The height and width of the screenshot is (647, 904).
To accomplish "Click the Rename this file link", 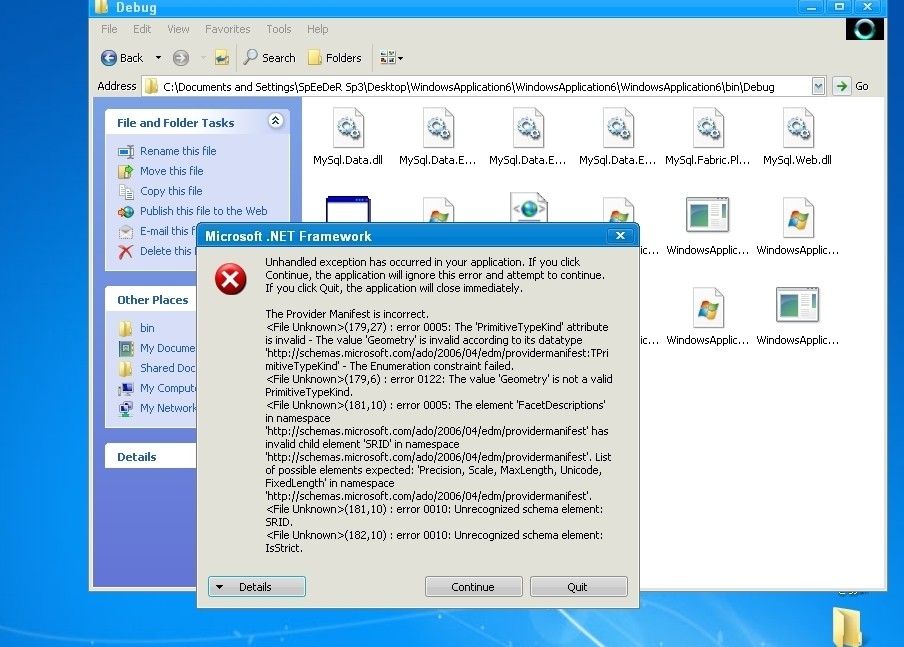I will tap(178, 151).
